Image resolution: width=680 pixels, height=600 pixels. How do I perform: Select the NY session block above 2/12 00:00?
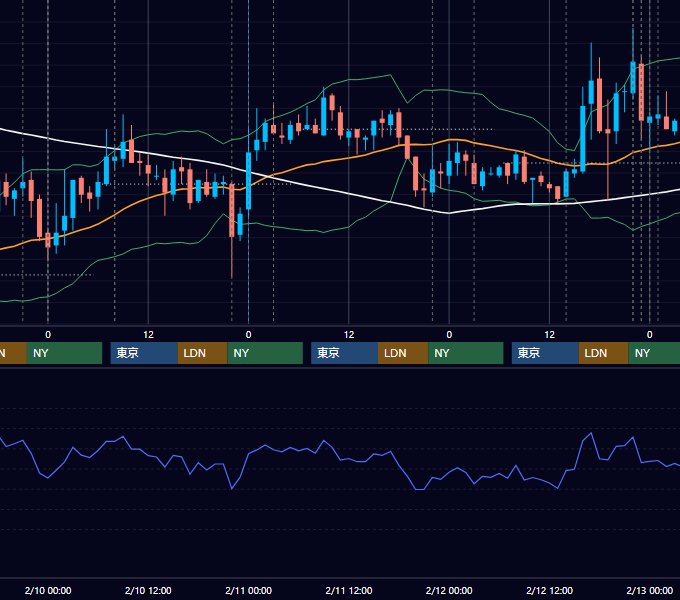pos(466,353)
